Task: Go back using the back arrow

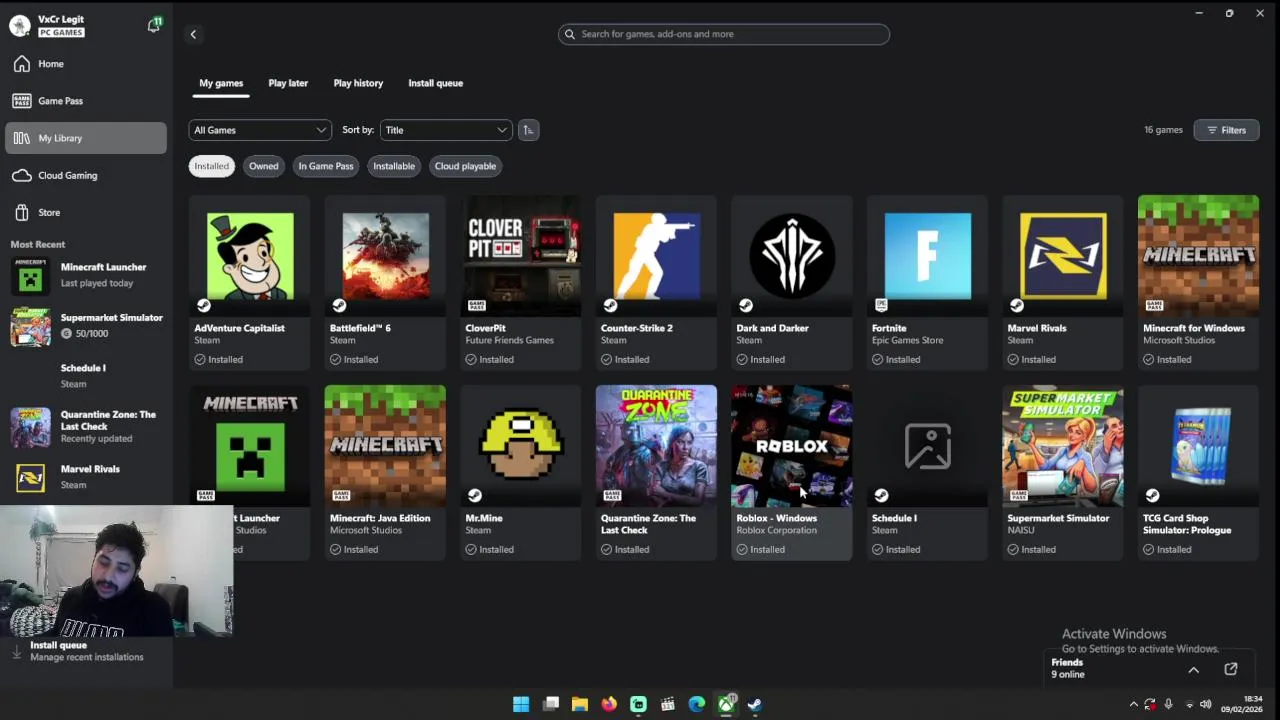Action: click(x=193, y=34)
